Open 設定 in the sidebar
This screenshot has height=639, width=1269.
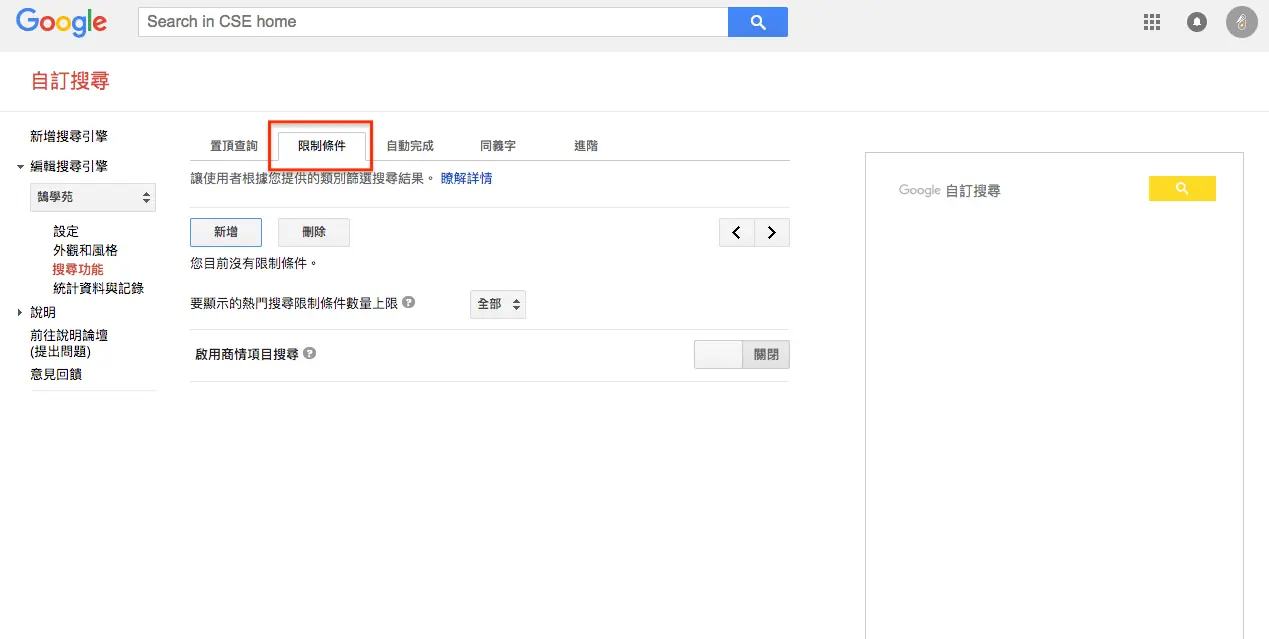pos(66,231)
